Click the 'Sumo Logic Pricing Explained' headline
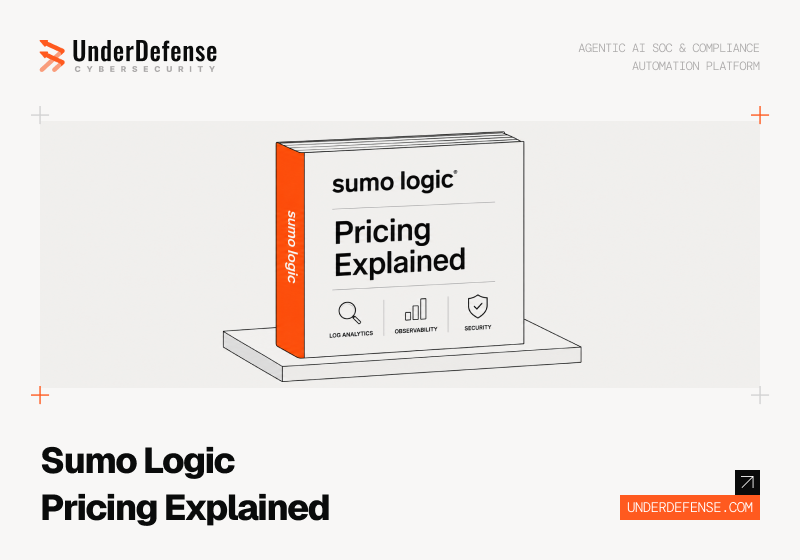The width and height of the screenshot is (800, 560). [185, 484]
